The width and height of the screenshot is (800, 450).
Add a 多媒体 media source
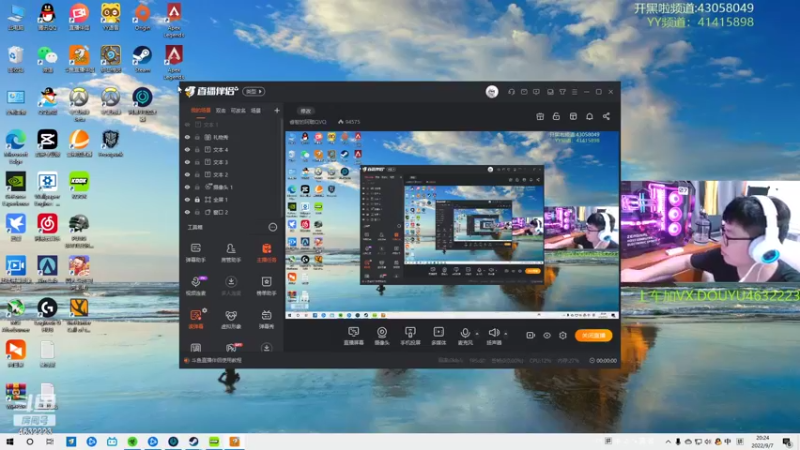point(438,336)
